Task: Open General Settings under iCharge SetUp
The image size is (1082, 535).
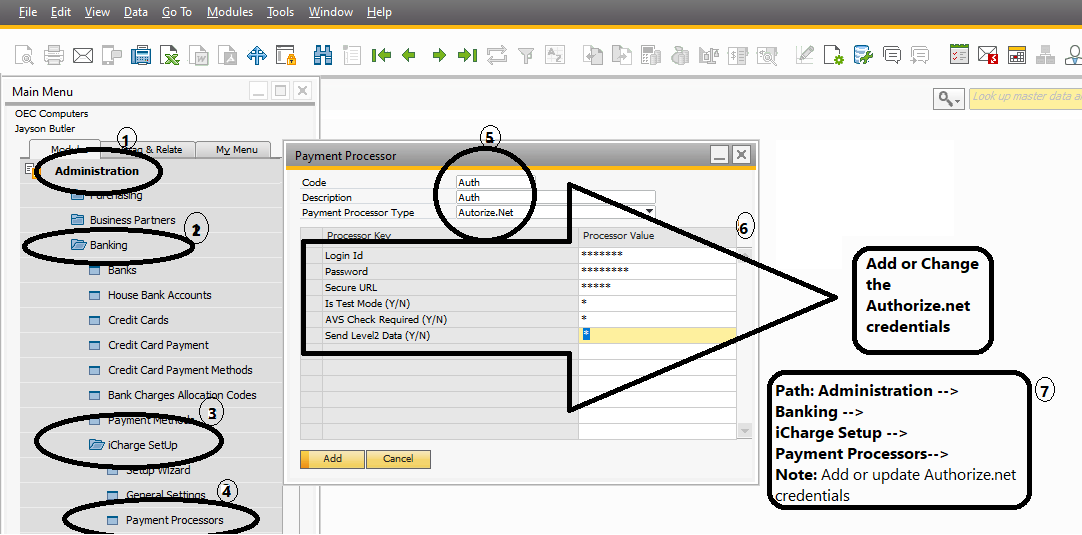Action: 166,495
